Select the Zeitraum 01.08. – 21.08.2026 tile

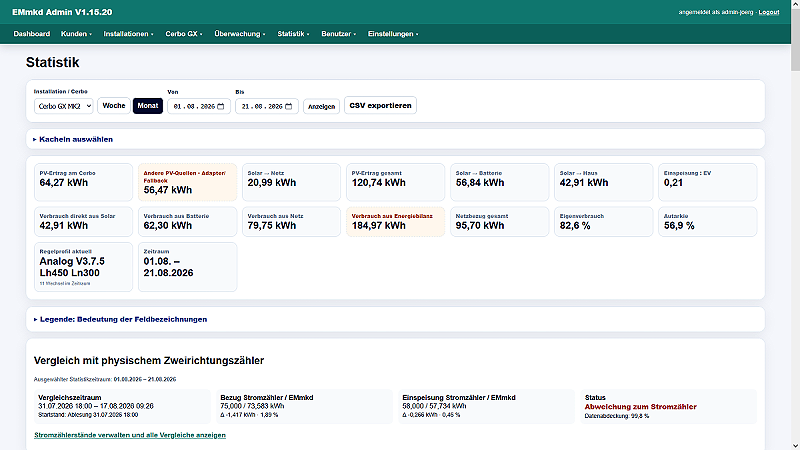(x=187, y=267)
